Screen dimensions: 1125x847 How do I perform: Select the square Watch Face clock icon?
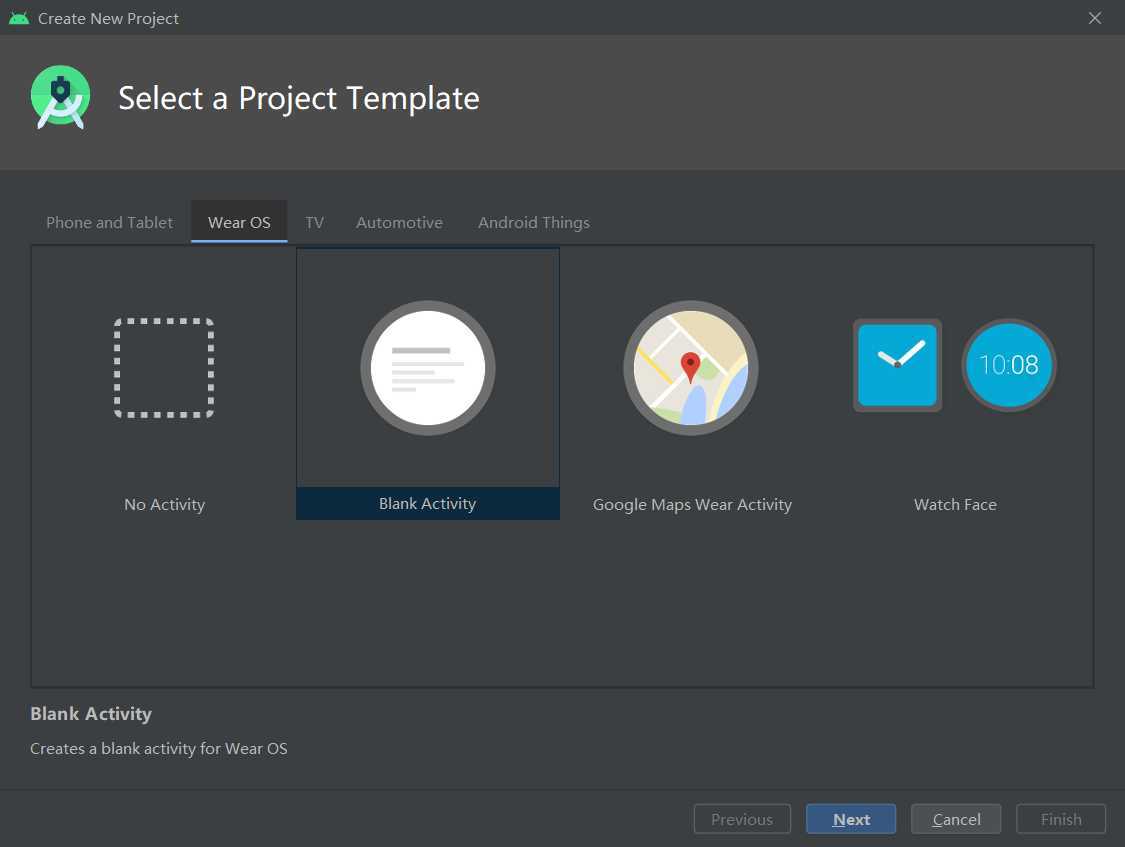coord(898,365)
